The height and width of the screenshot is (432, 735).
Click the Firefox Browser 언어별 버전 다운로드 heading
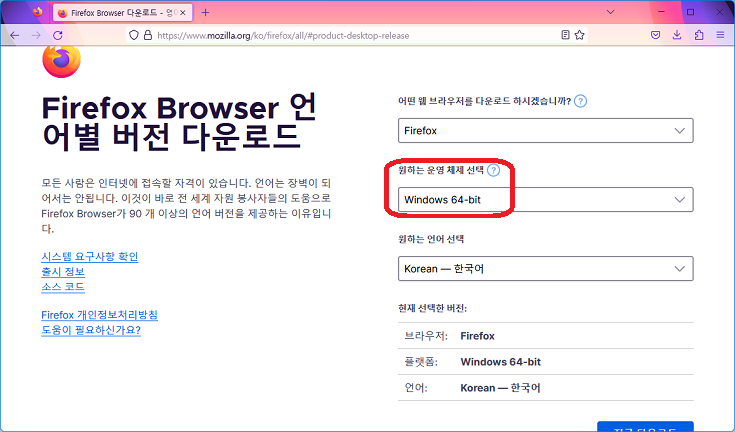[179, 122]
